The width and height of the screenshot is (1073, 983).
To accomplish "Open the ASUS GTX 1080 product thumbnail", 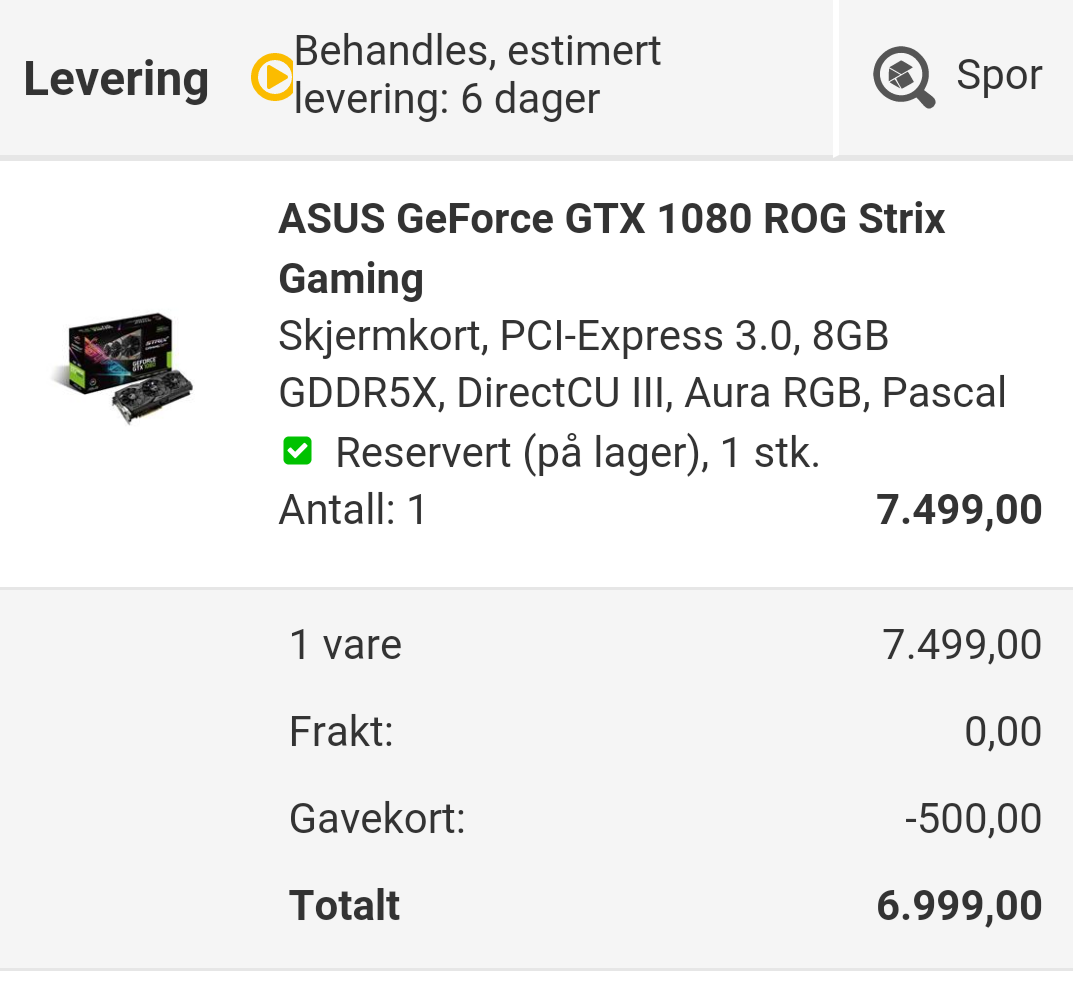I will click(x=122, y=368).
